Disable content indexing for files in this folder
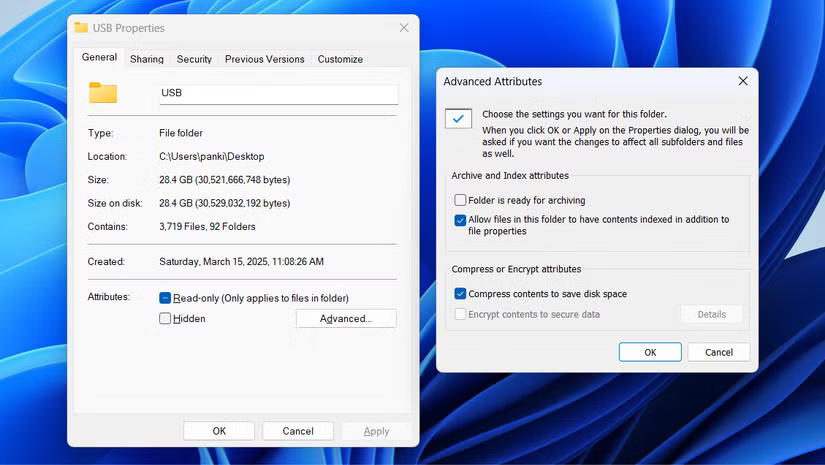Screen dimensions: 825x465 460,220
